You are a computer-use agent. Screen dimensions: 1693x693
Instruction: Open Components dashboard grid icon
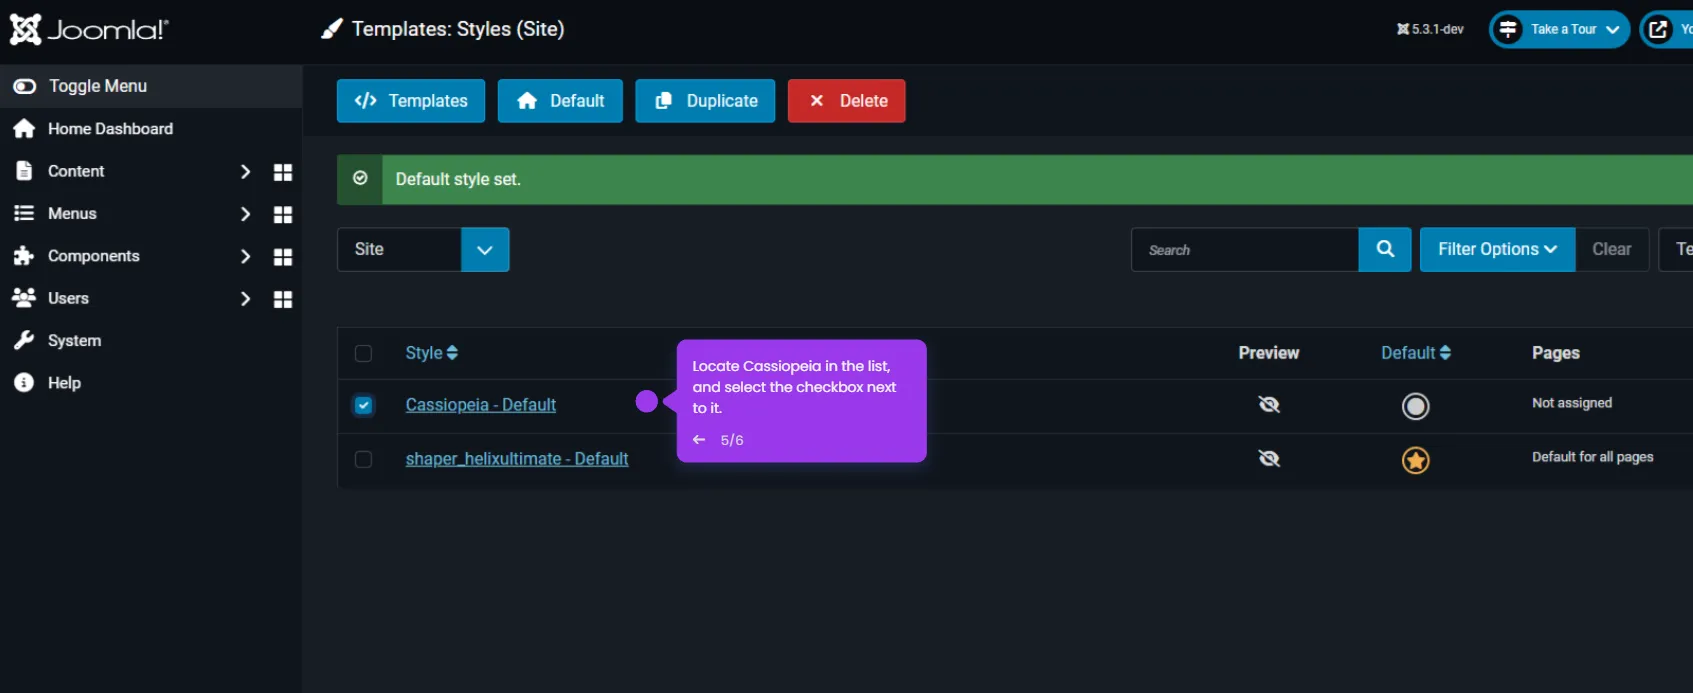(x=283, y=257)
